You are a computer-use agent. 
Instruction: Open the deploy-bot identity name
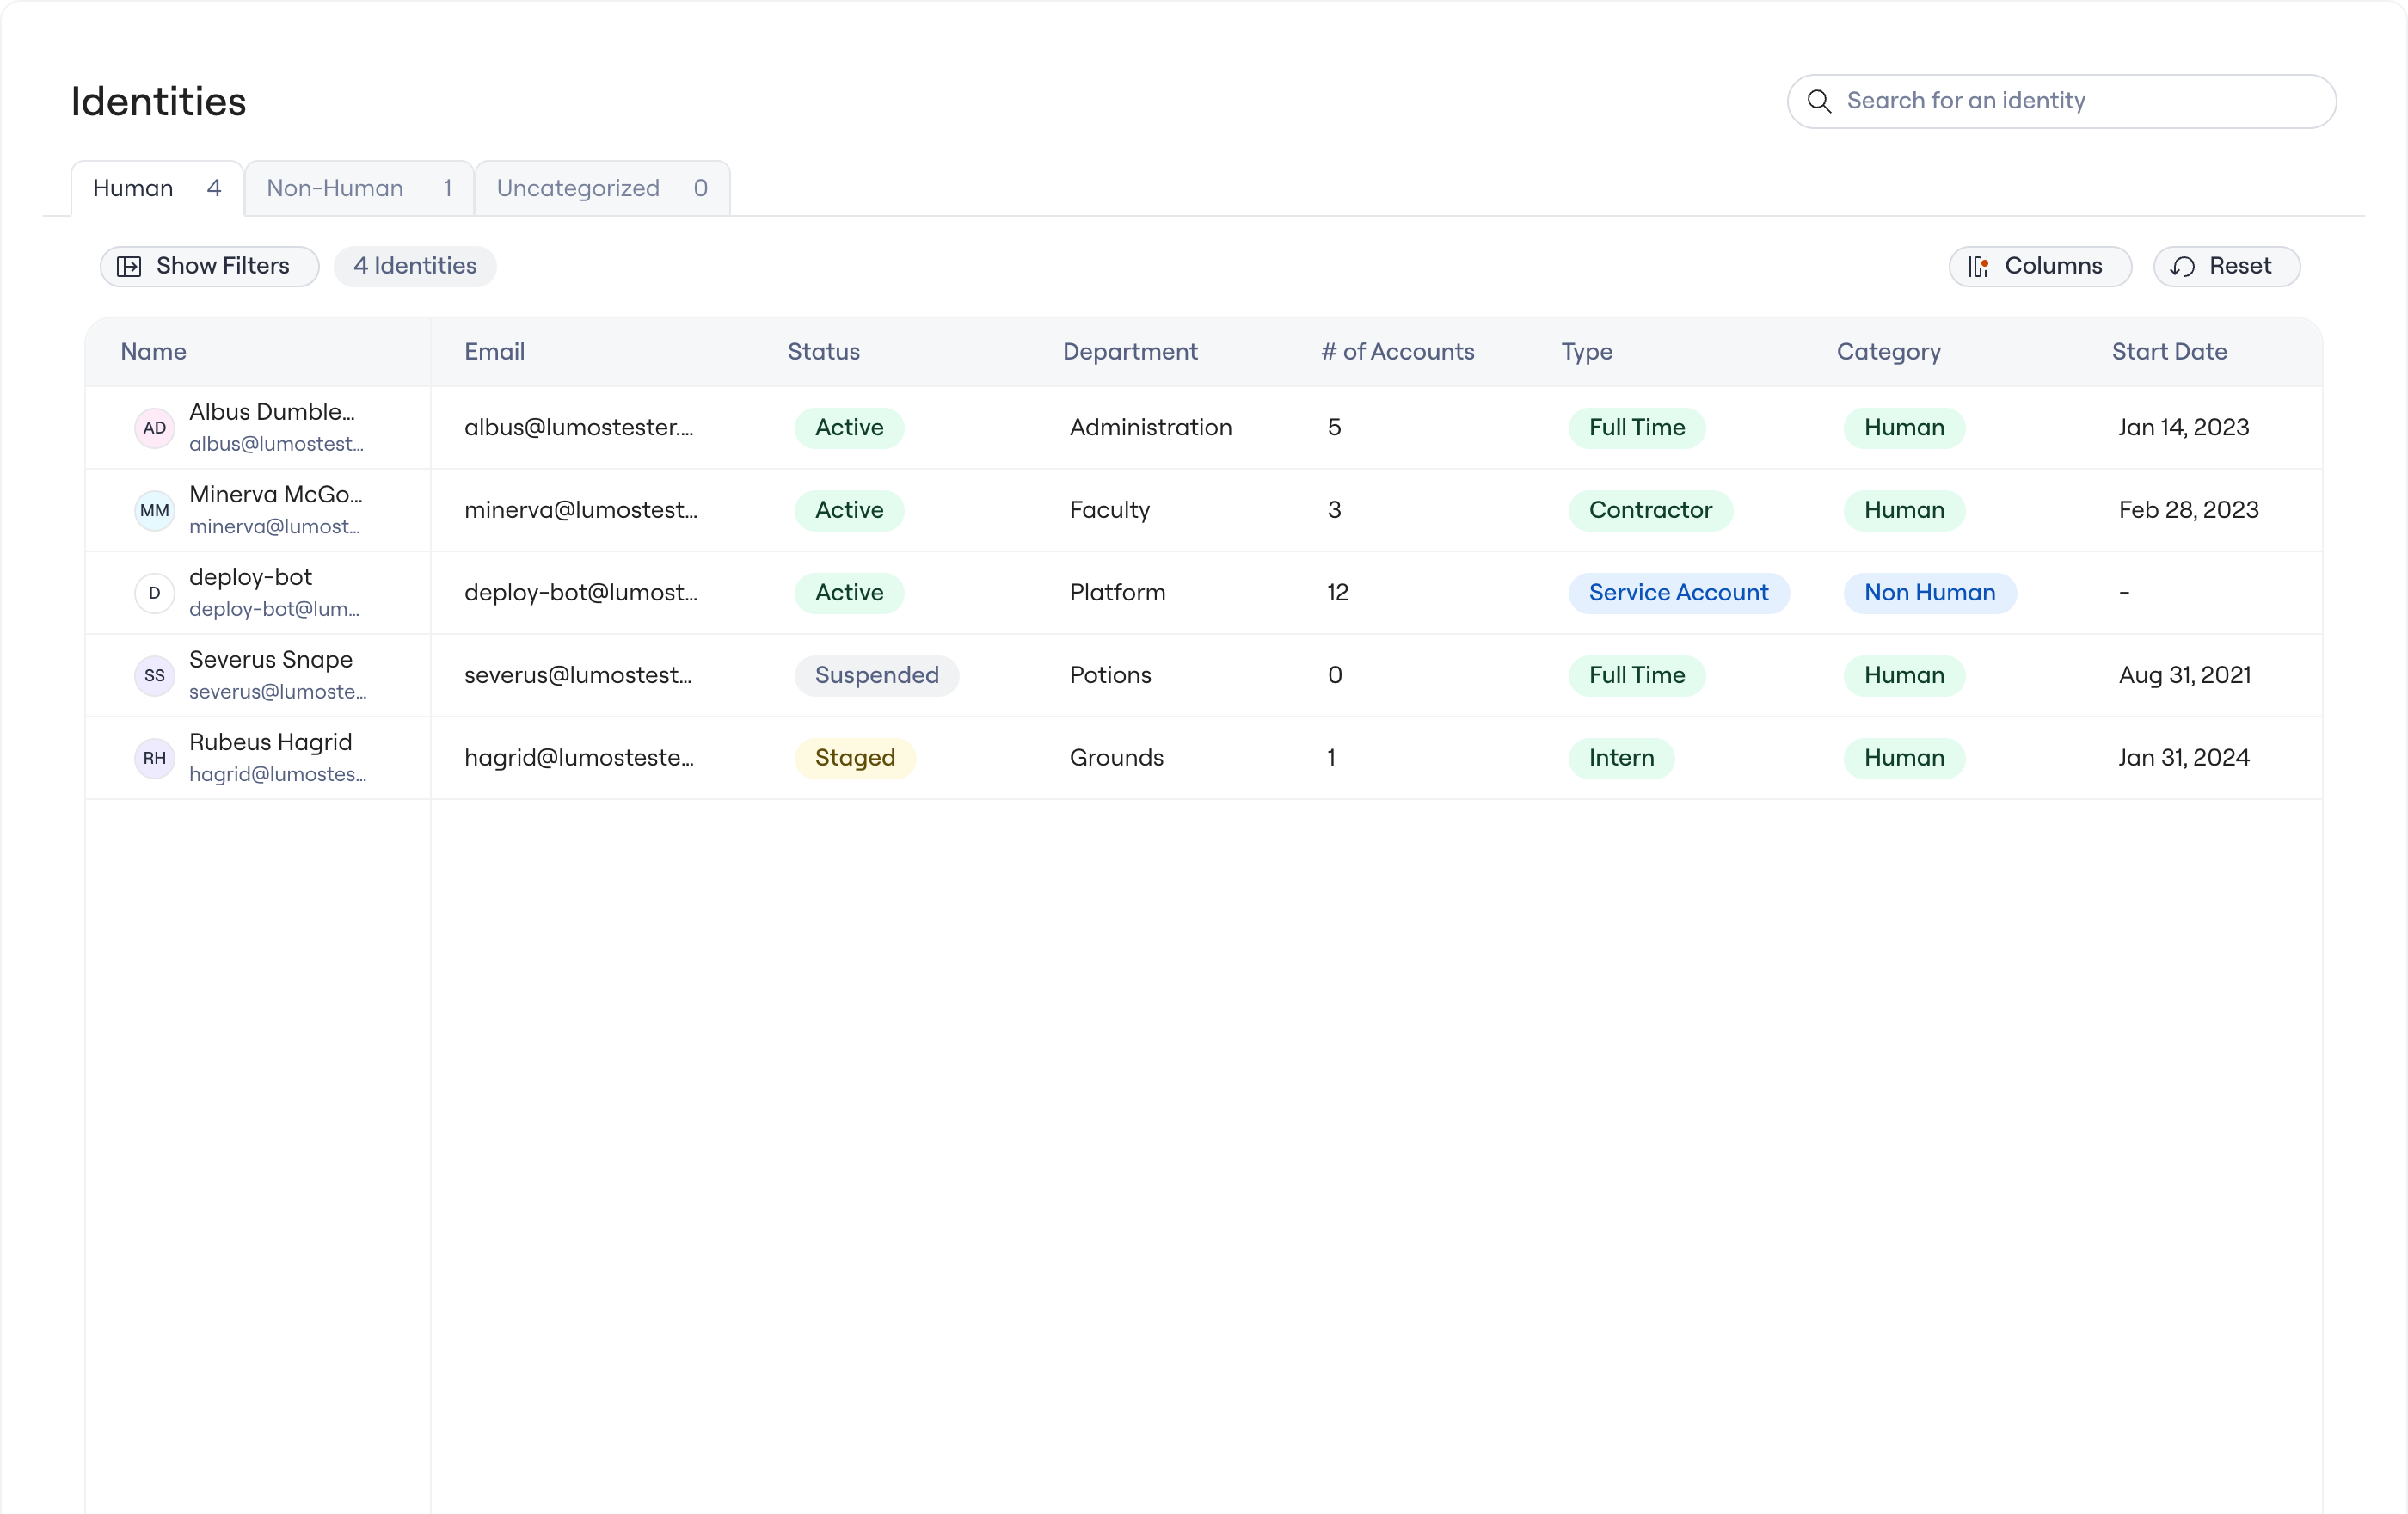click(250, 577)
